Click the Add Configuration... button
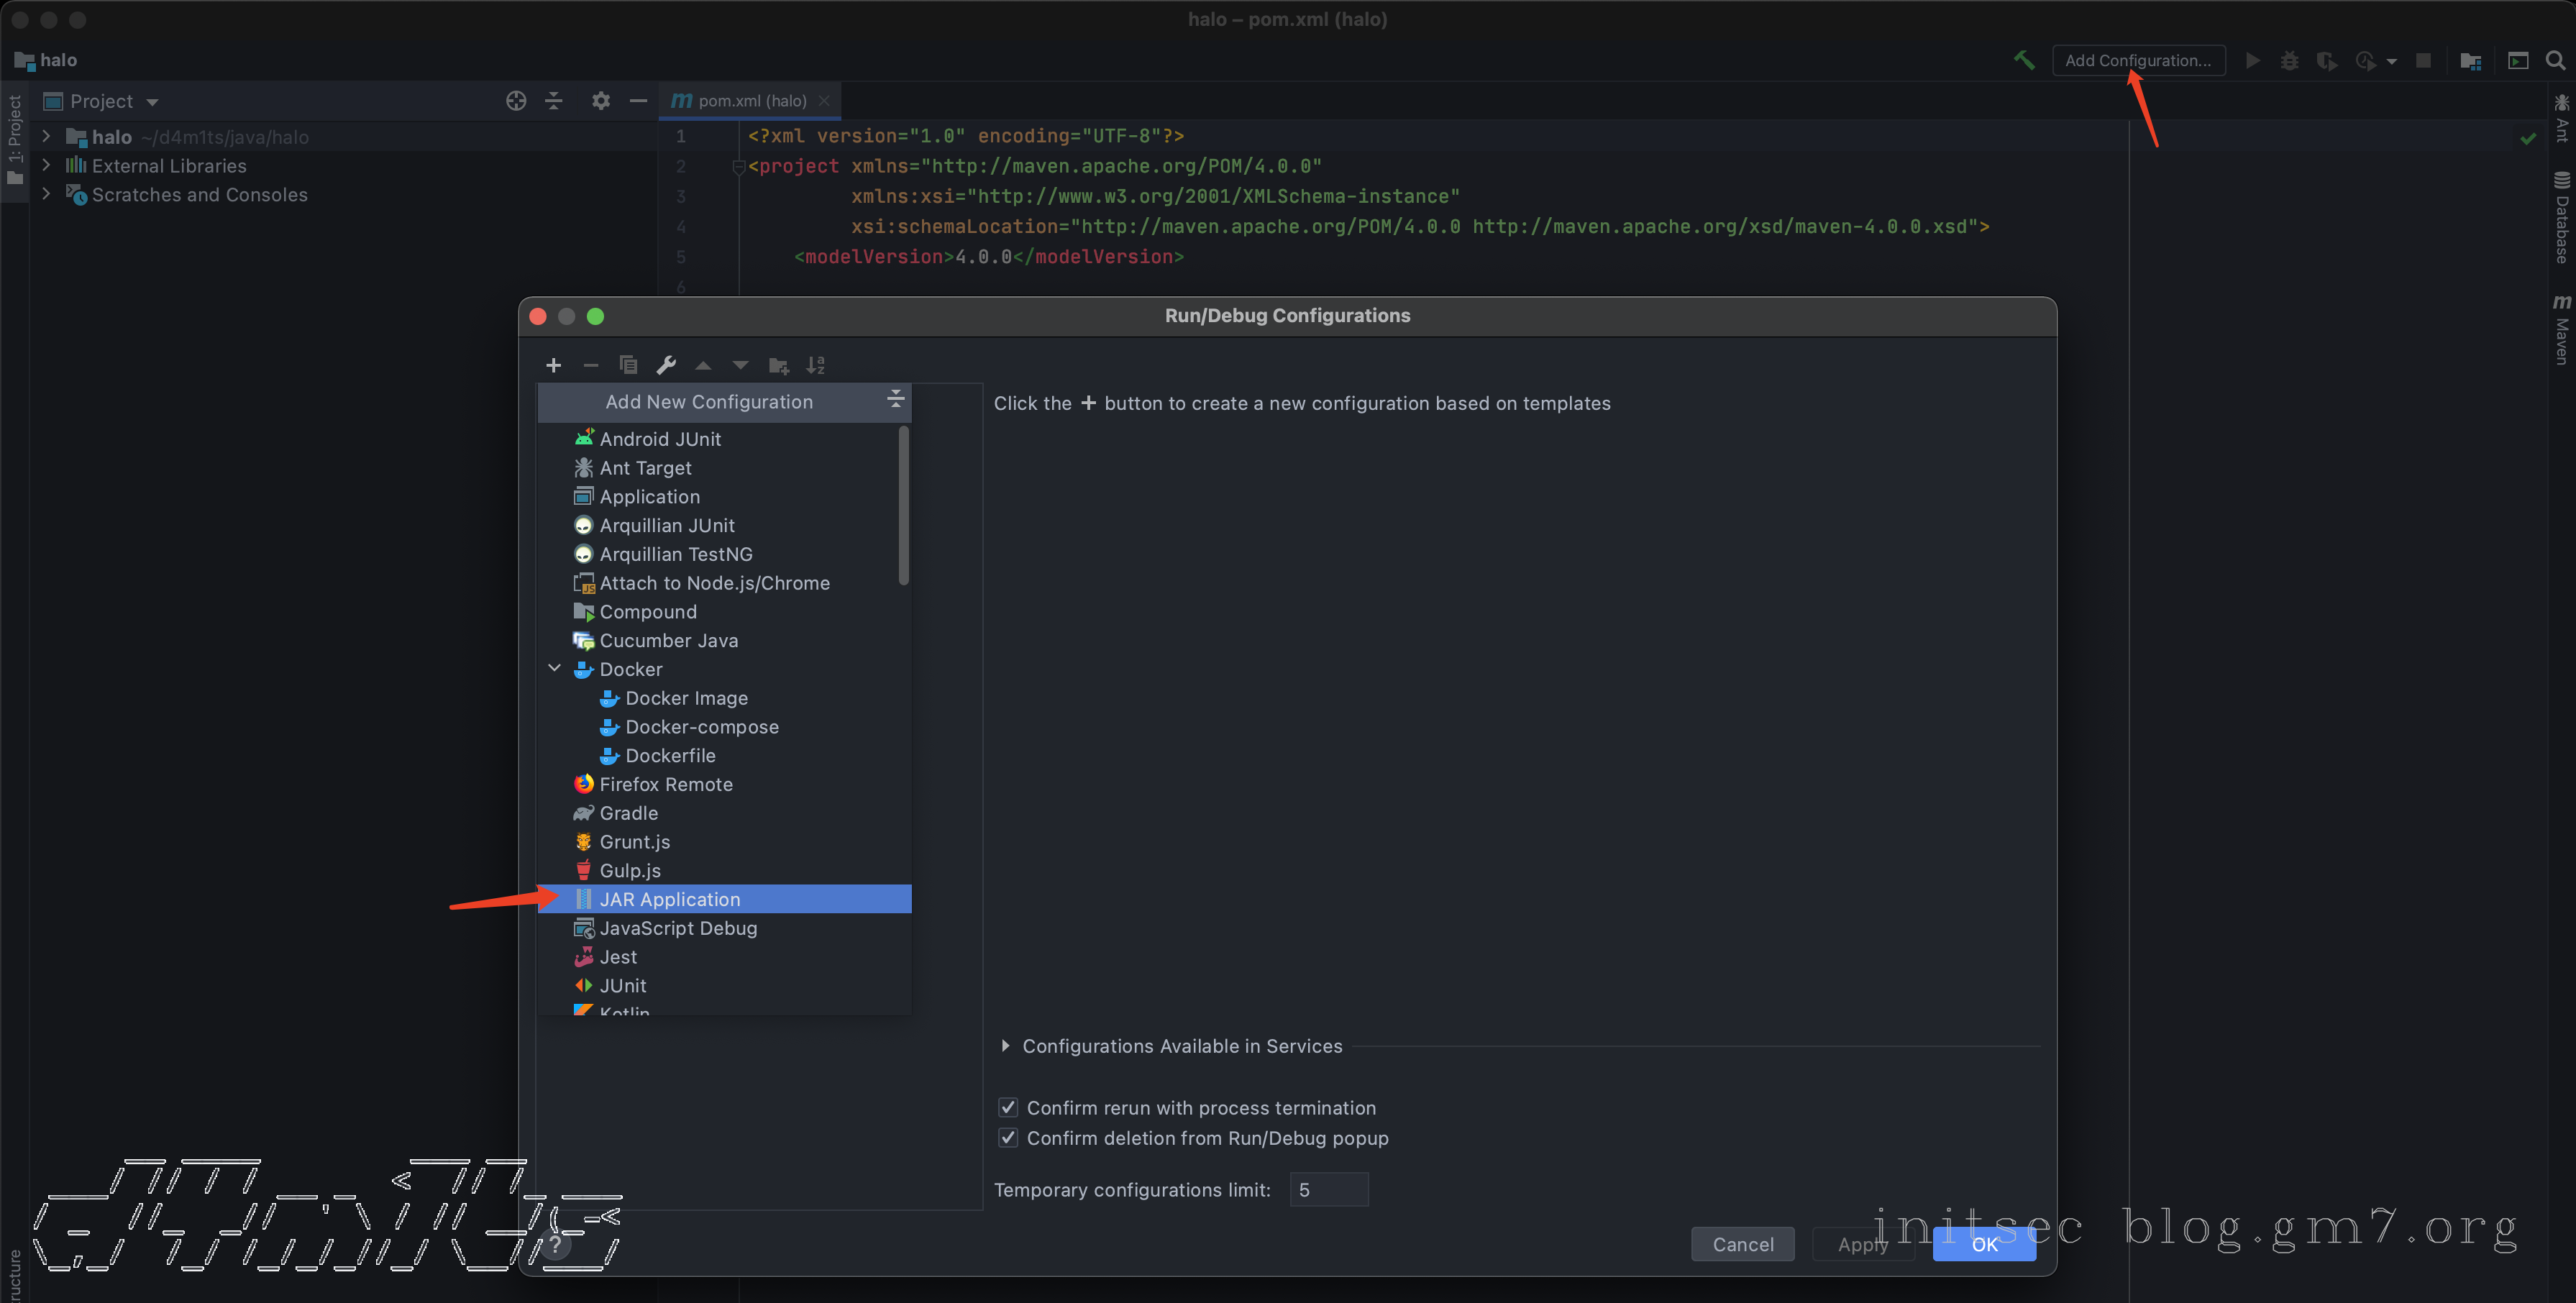Screen dimensions: 2576x1303 (x=2138, y=60)
